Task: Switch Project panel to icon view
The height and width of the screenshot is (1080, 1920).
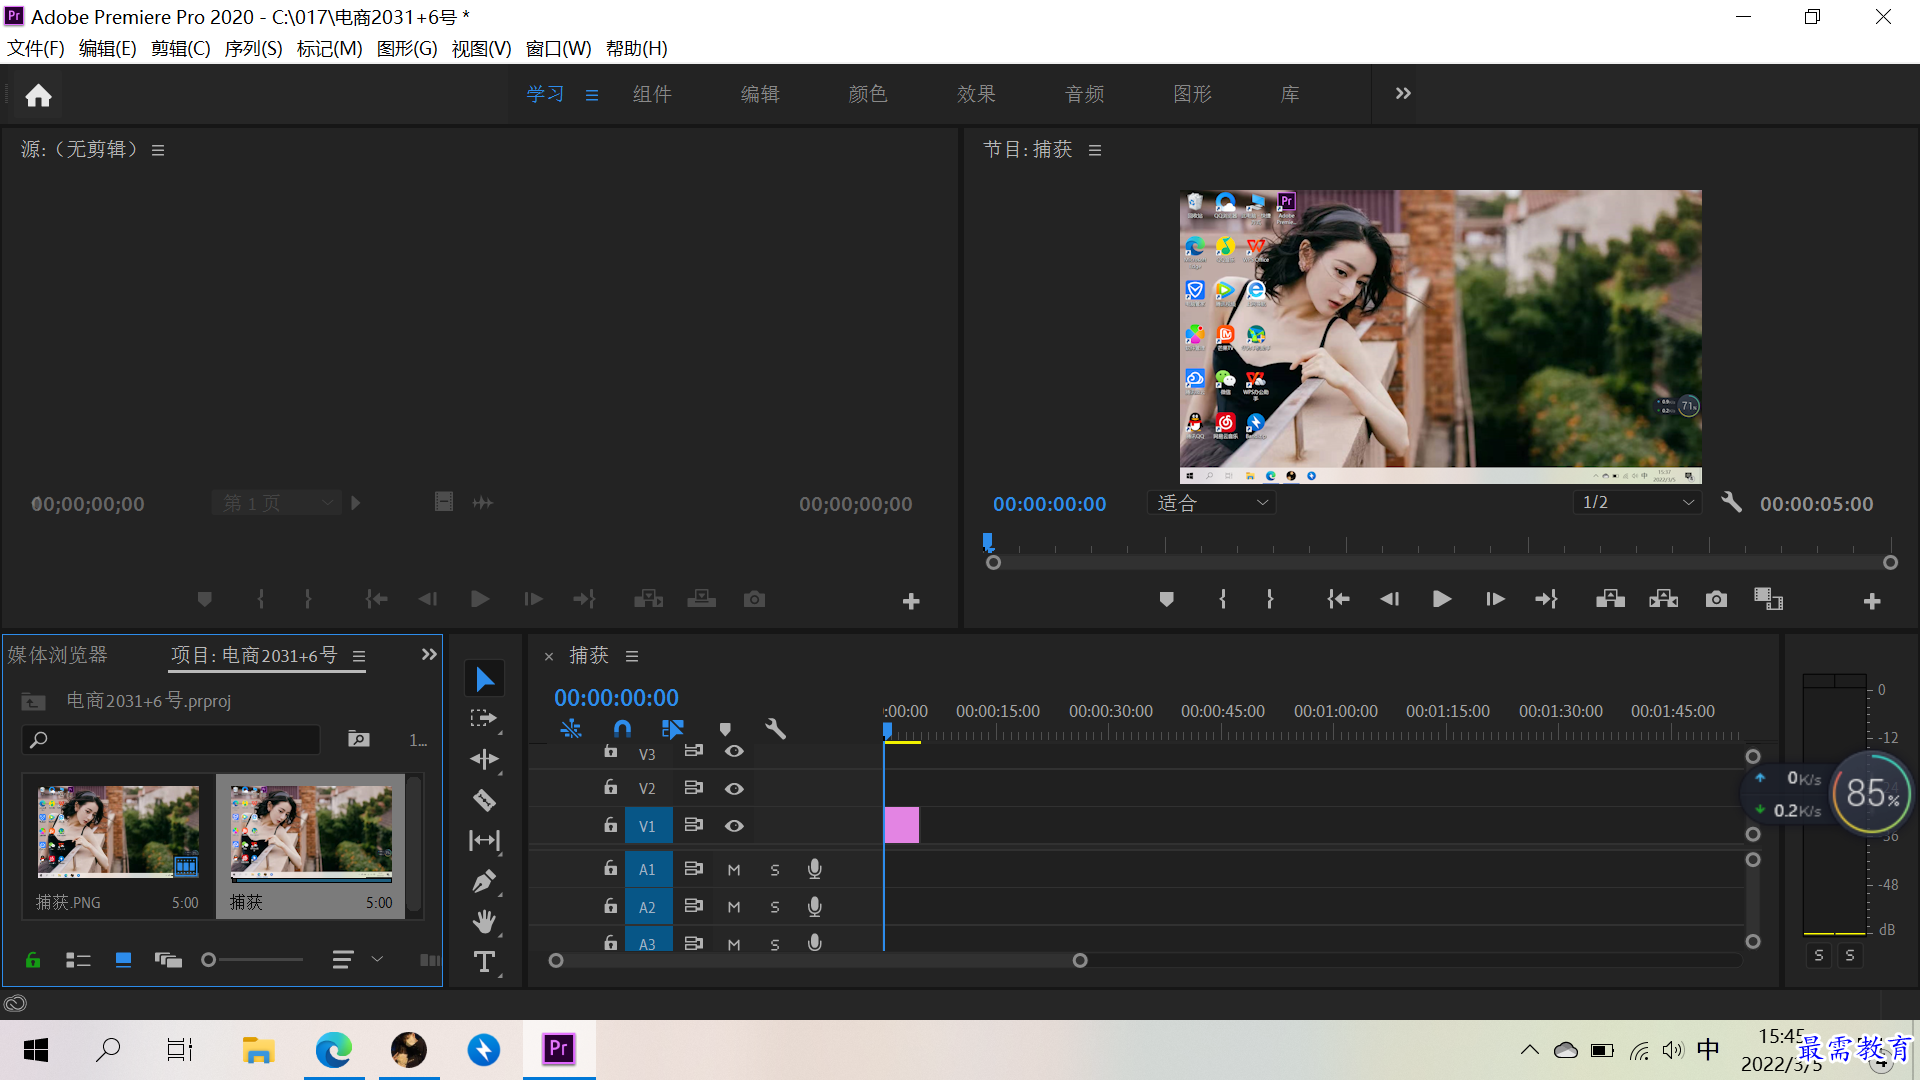Action: [123, 960]
